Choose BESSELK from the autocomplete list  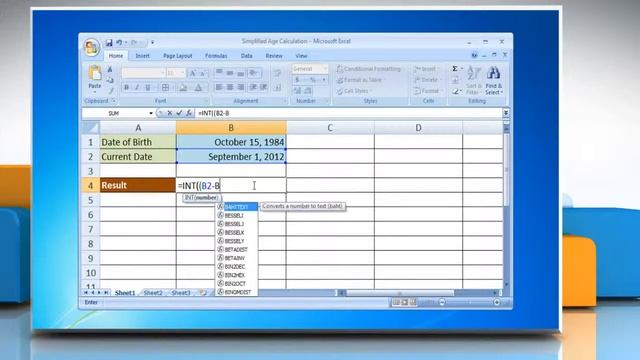coord(237,232)
